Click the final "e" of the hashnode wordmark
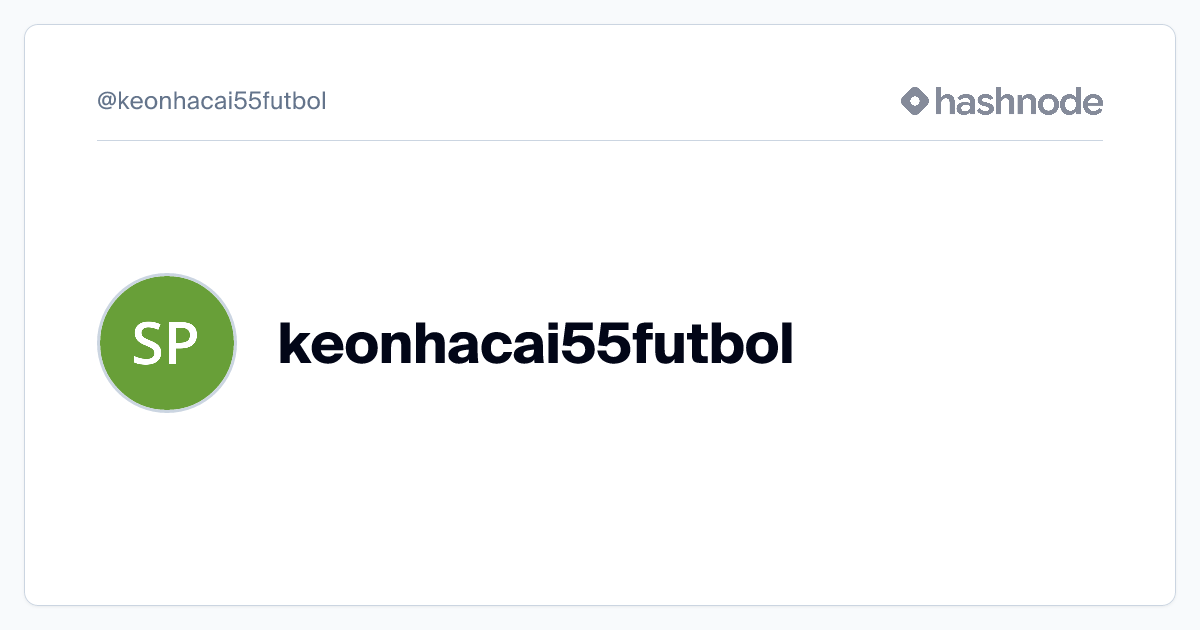This screenshot has width=1200, height=630. [x=1092, y=103]
